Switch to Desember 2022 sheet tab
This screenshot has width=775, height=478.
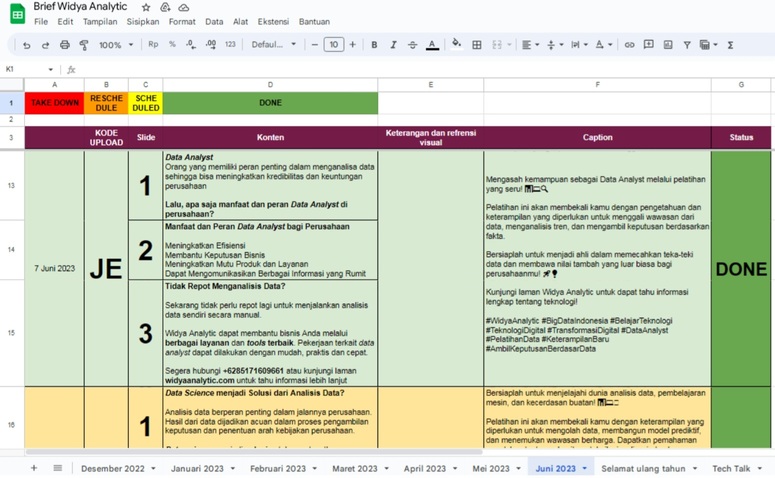click(113, 469)
